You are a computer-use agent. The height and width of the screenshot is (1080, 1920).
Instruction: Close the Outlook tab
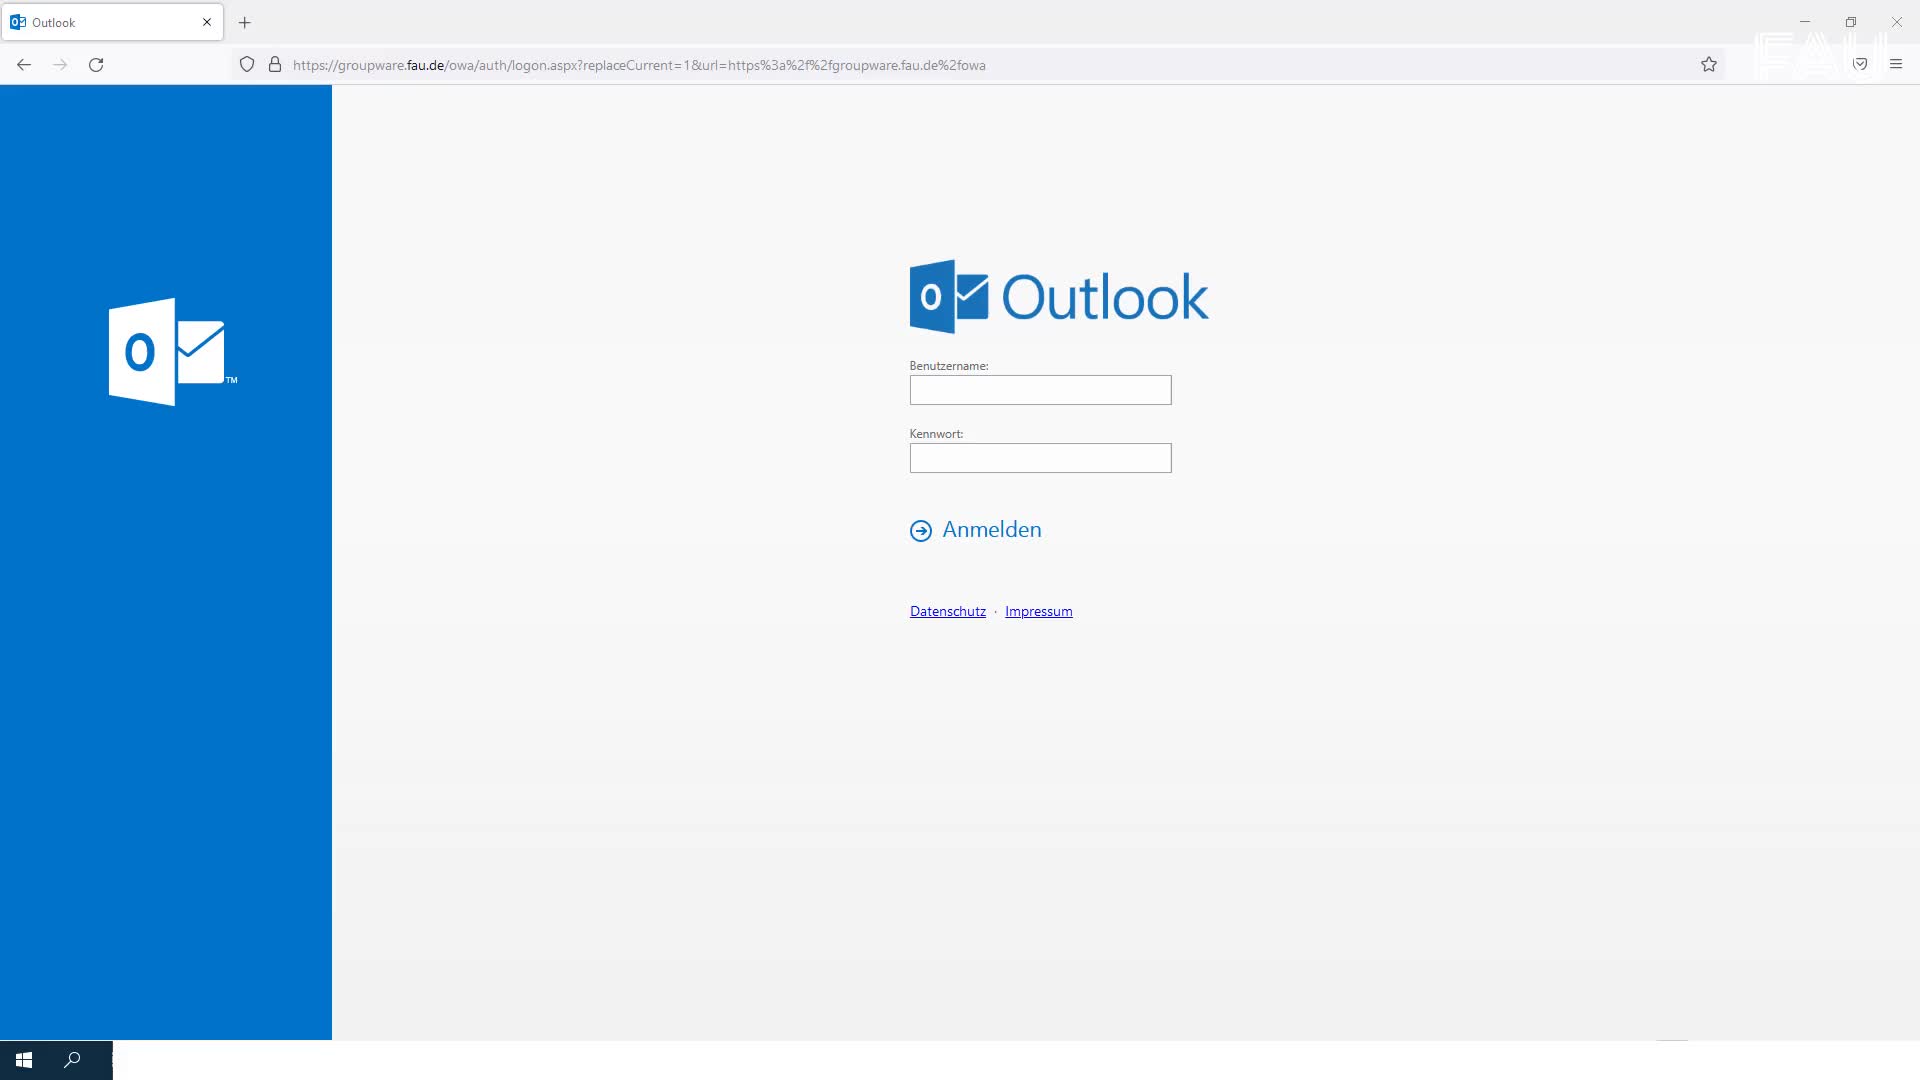coord(207,22)
